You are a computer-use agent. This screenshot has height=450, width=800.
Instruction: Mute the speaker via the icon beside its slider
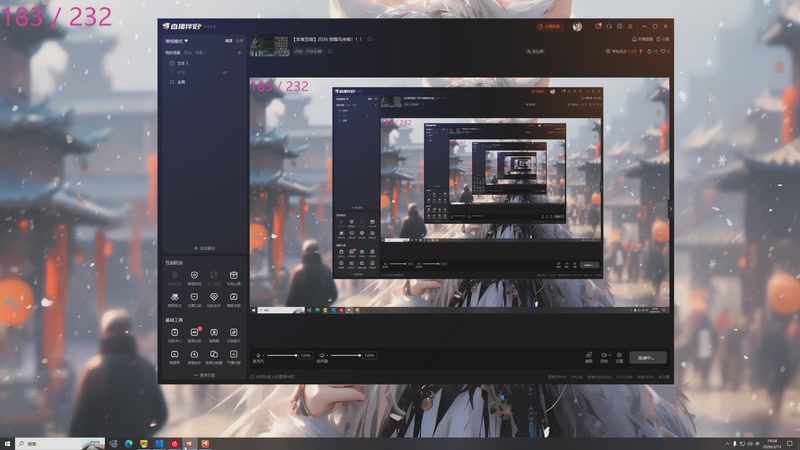tap(322, 355)
